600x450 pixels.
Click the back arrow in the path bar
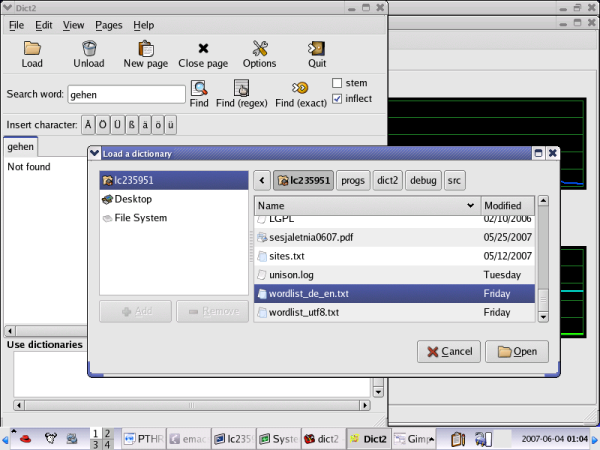click(262, 180)
